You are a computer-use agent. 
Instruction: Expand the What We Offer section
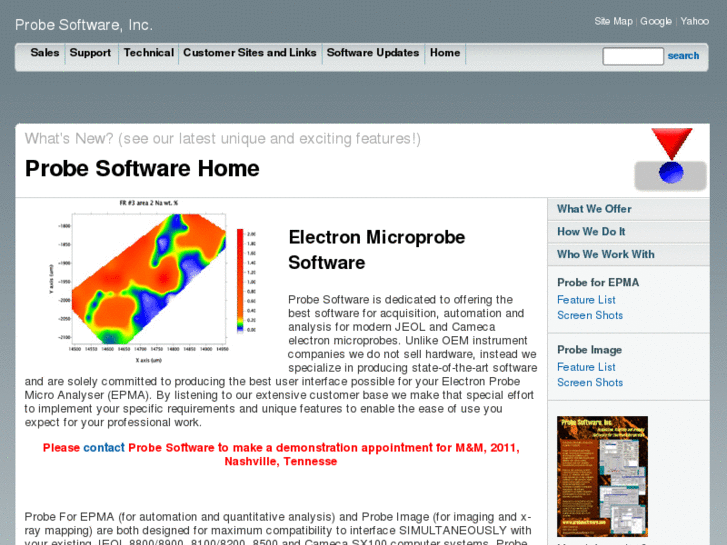coord(628,209)
